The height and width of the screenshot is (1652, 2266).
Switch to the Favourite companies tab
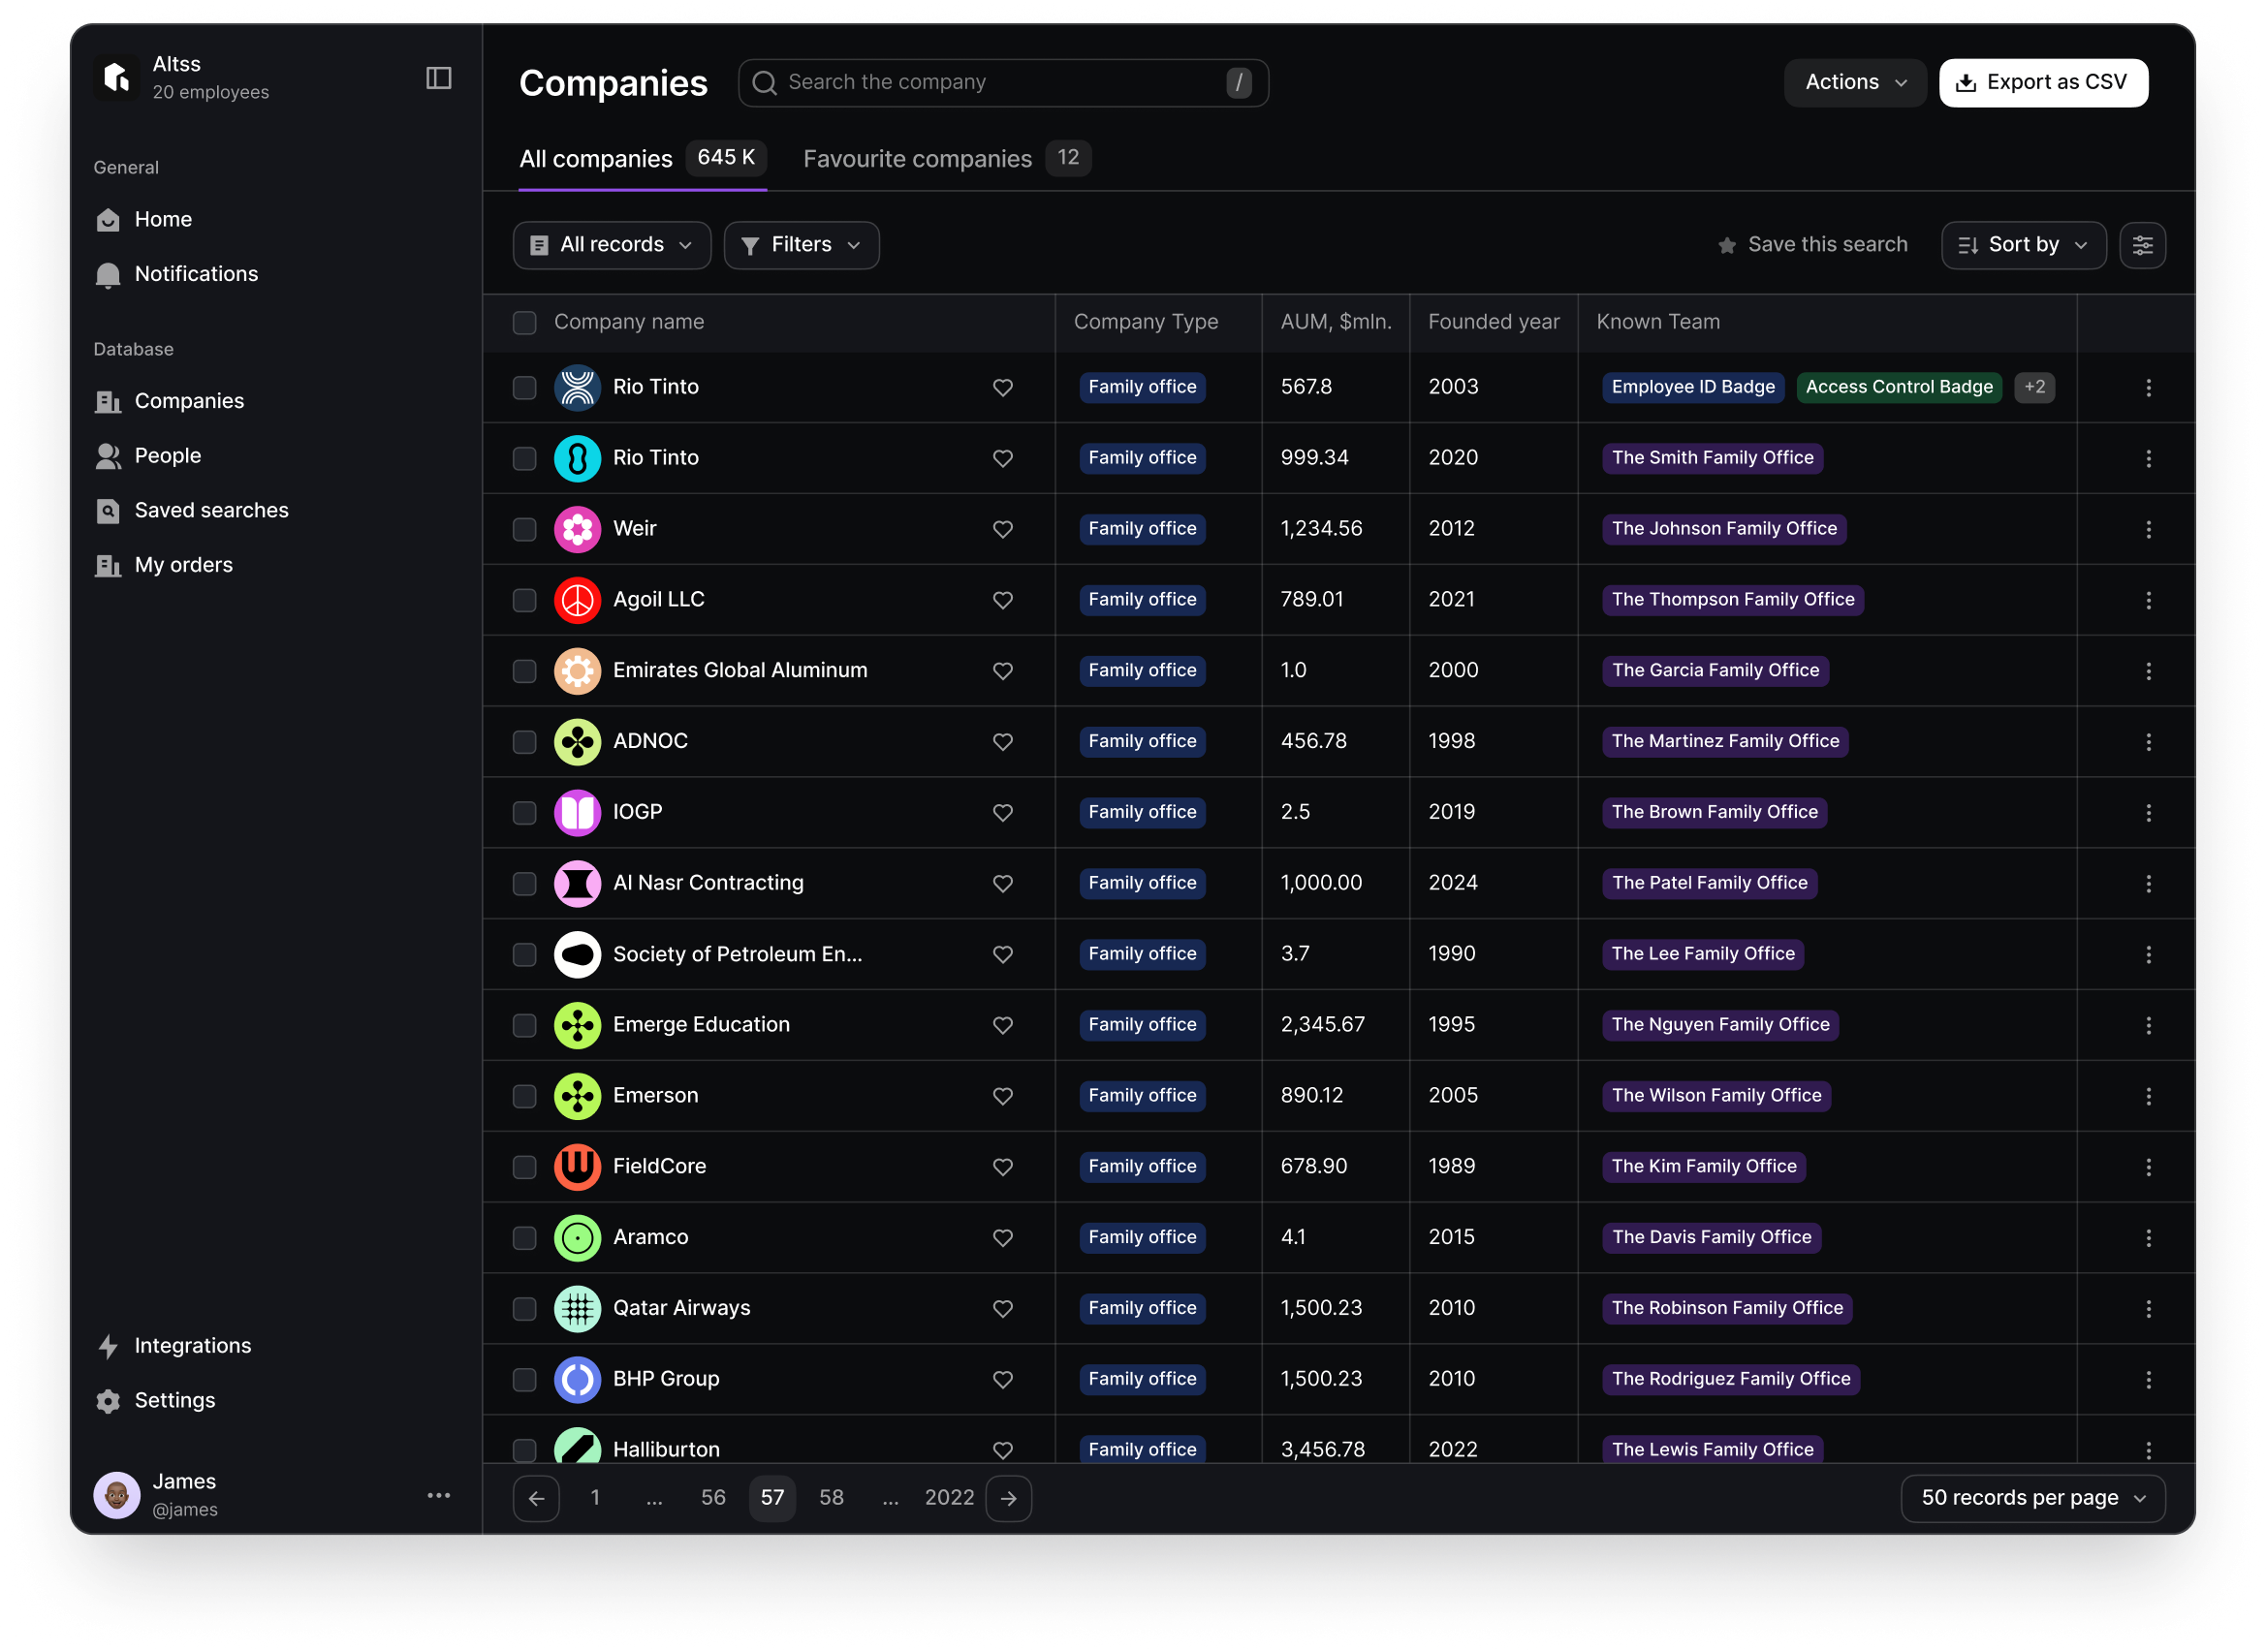click(x=917, y=158)
